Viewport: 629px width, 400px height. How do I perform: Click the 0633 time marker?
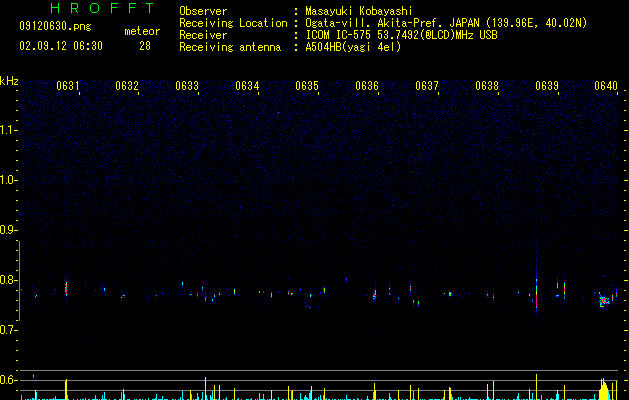[x=187, y=86]
